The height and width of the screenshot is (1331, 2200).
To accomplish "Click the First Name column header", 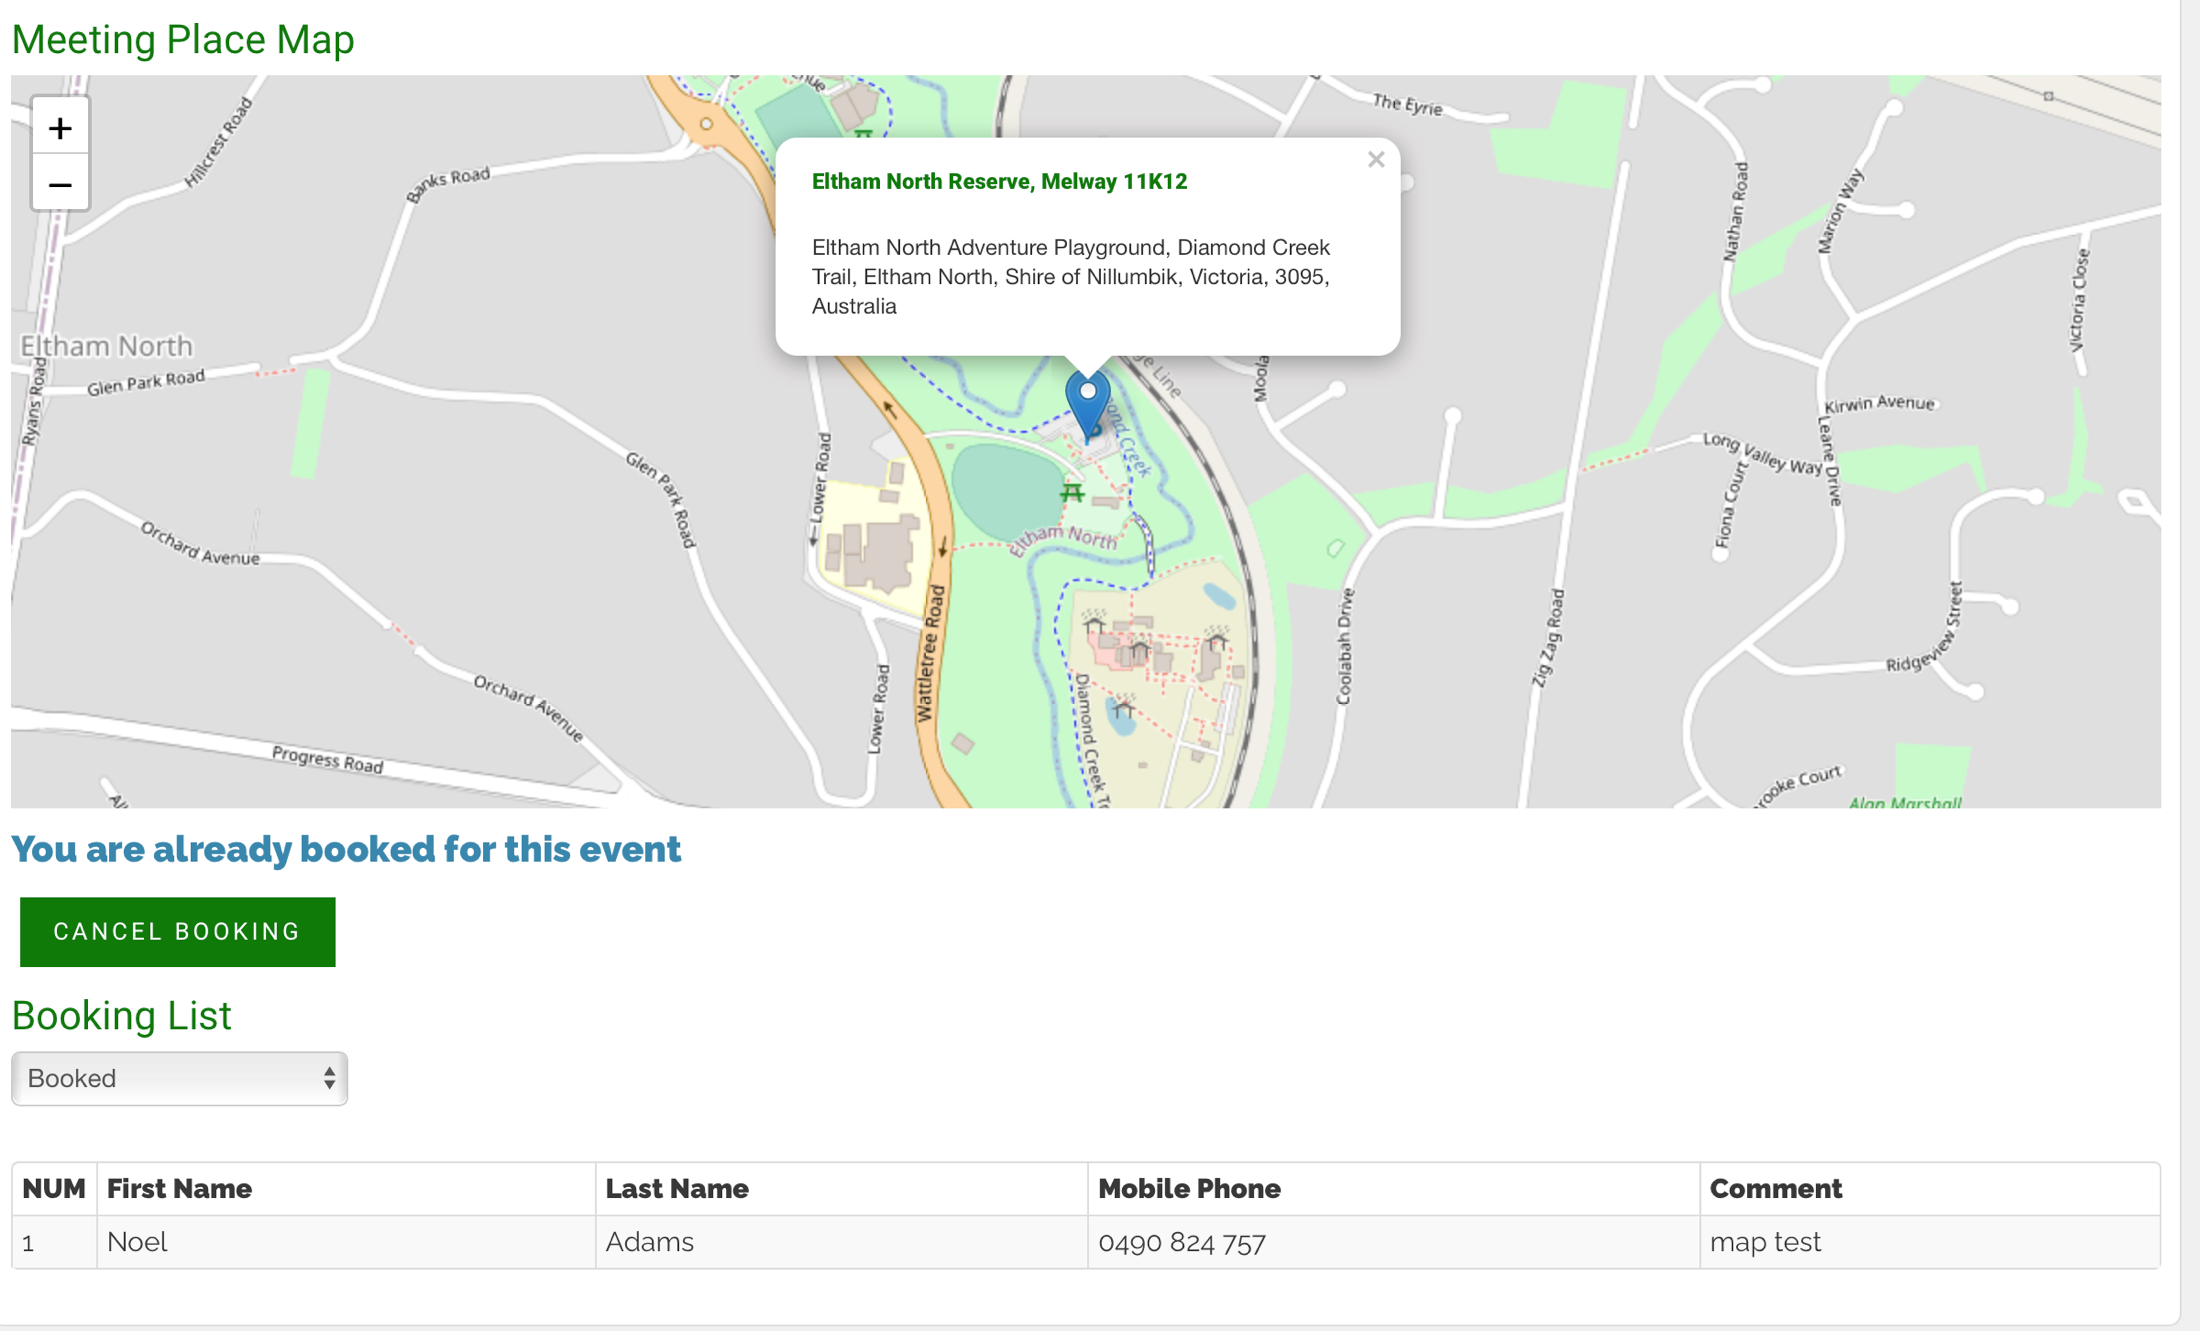I will click(x=179, y=1188).
